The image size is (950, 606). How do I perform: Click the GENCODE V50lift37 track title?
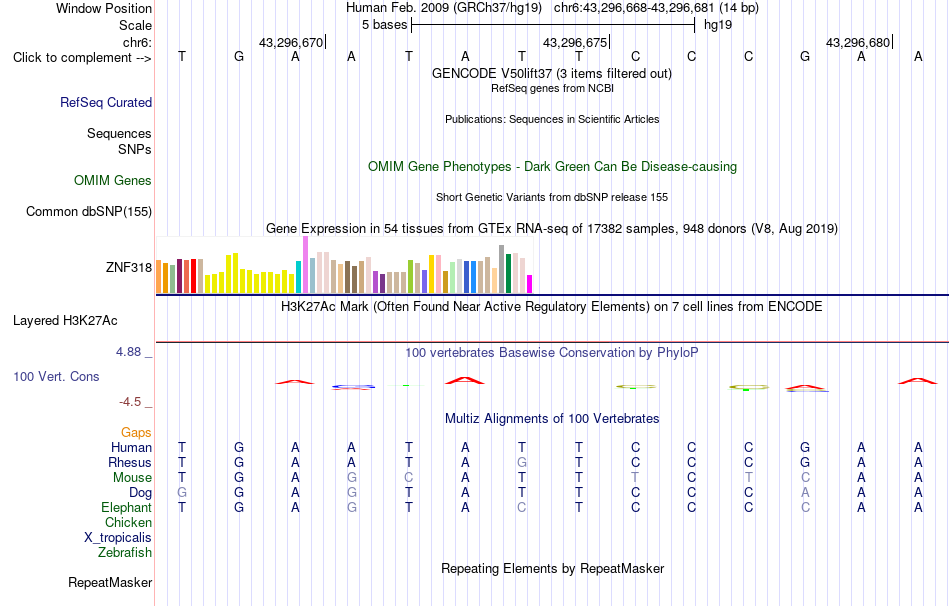552,73
